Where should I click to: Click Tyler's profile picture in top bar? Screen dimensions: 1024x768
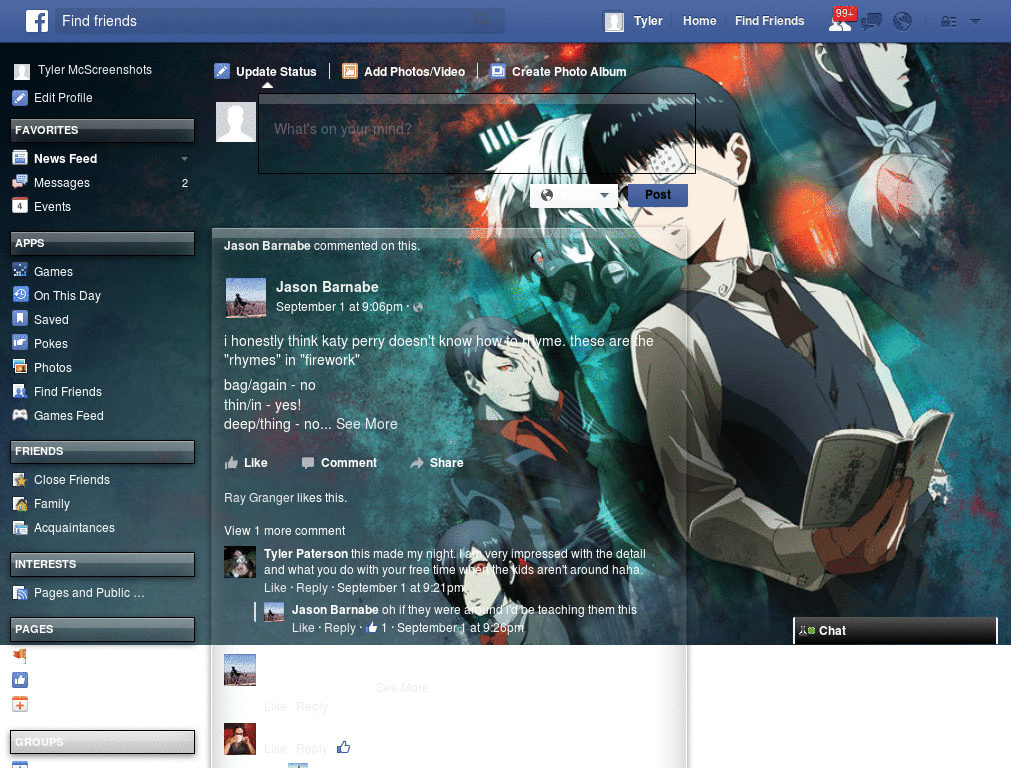614,22
